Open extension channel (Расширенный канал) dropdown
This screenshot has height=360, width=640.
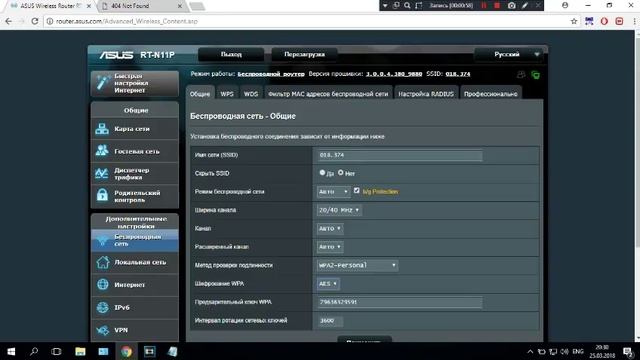click(330, 247)
